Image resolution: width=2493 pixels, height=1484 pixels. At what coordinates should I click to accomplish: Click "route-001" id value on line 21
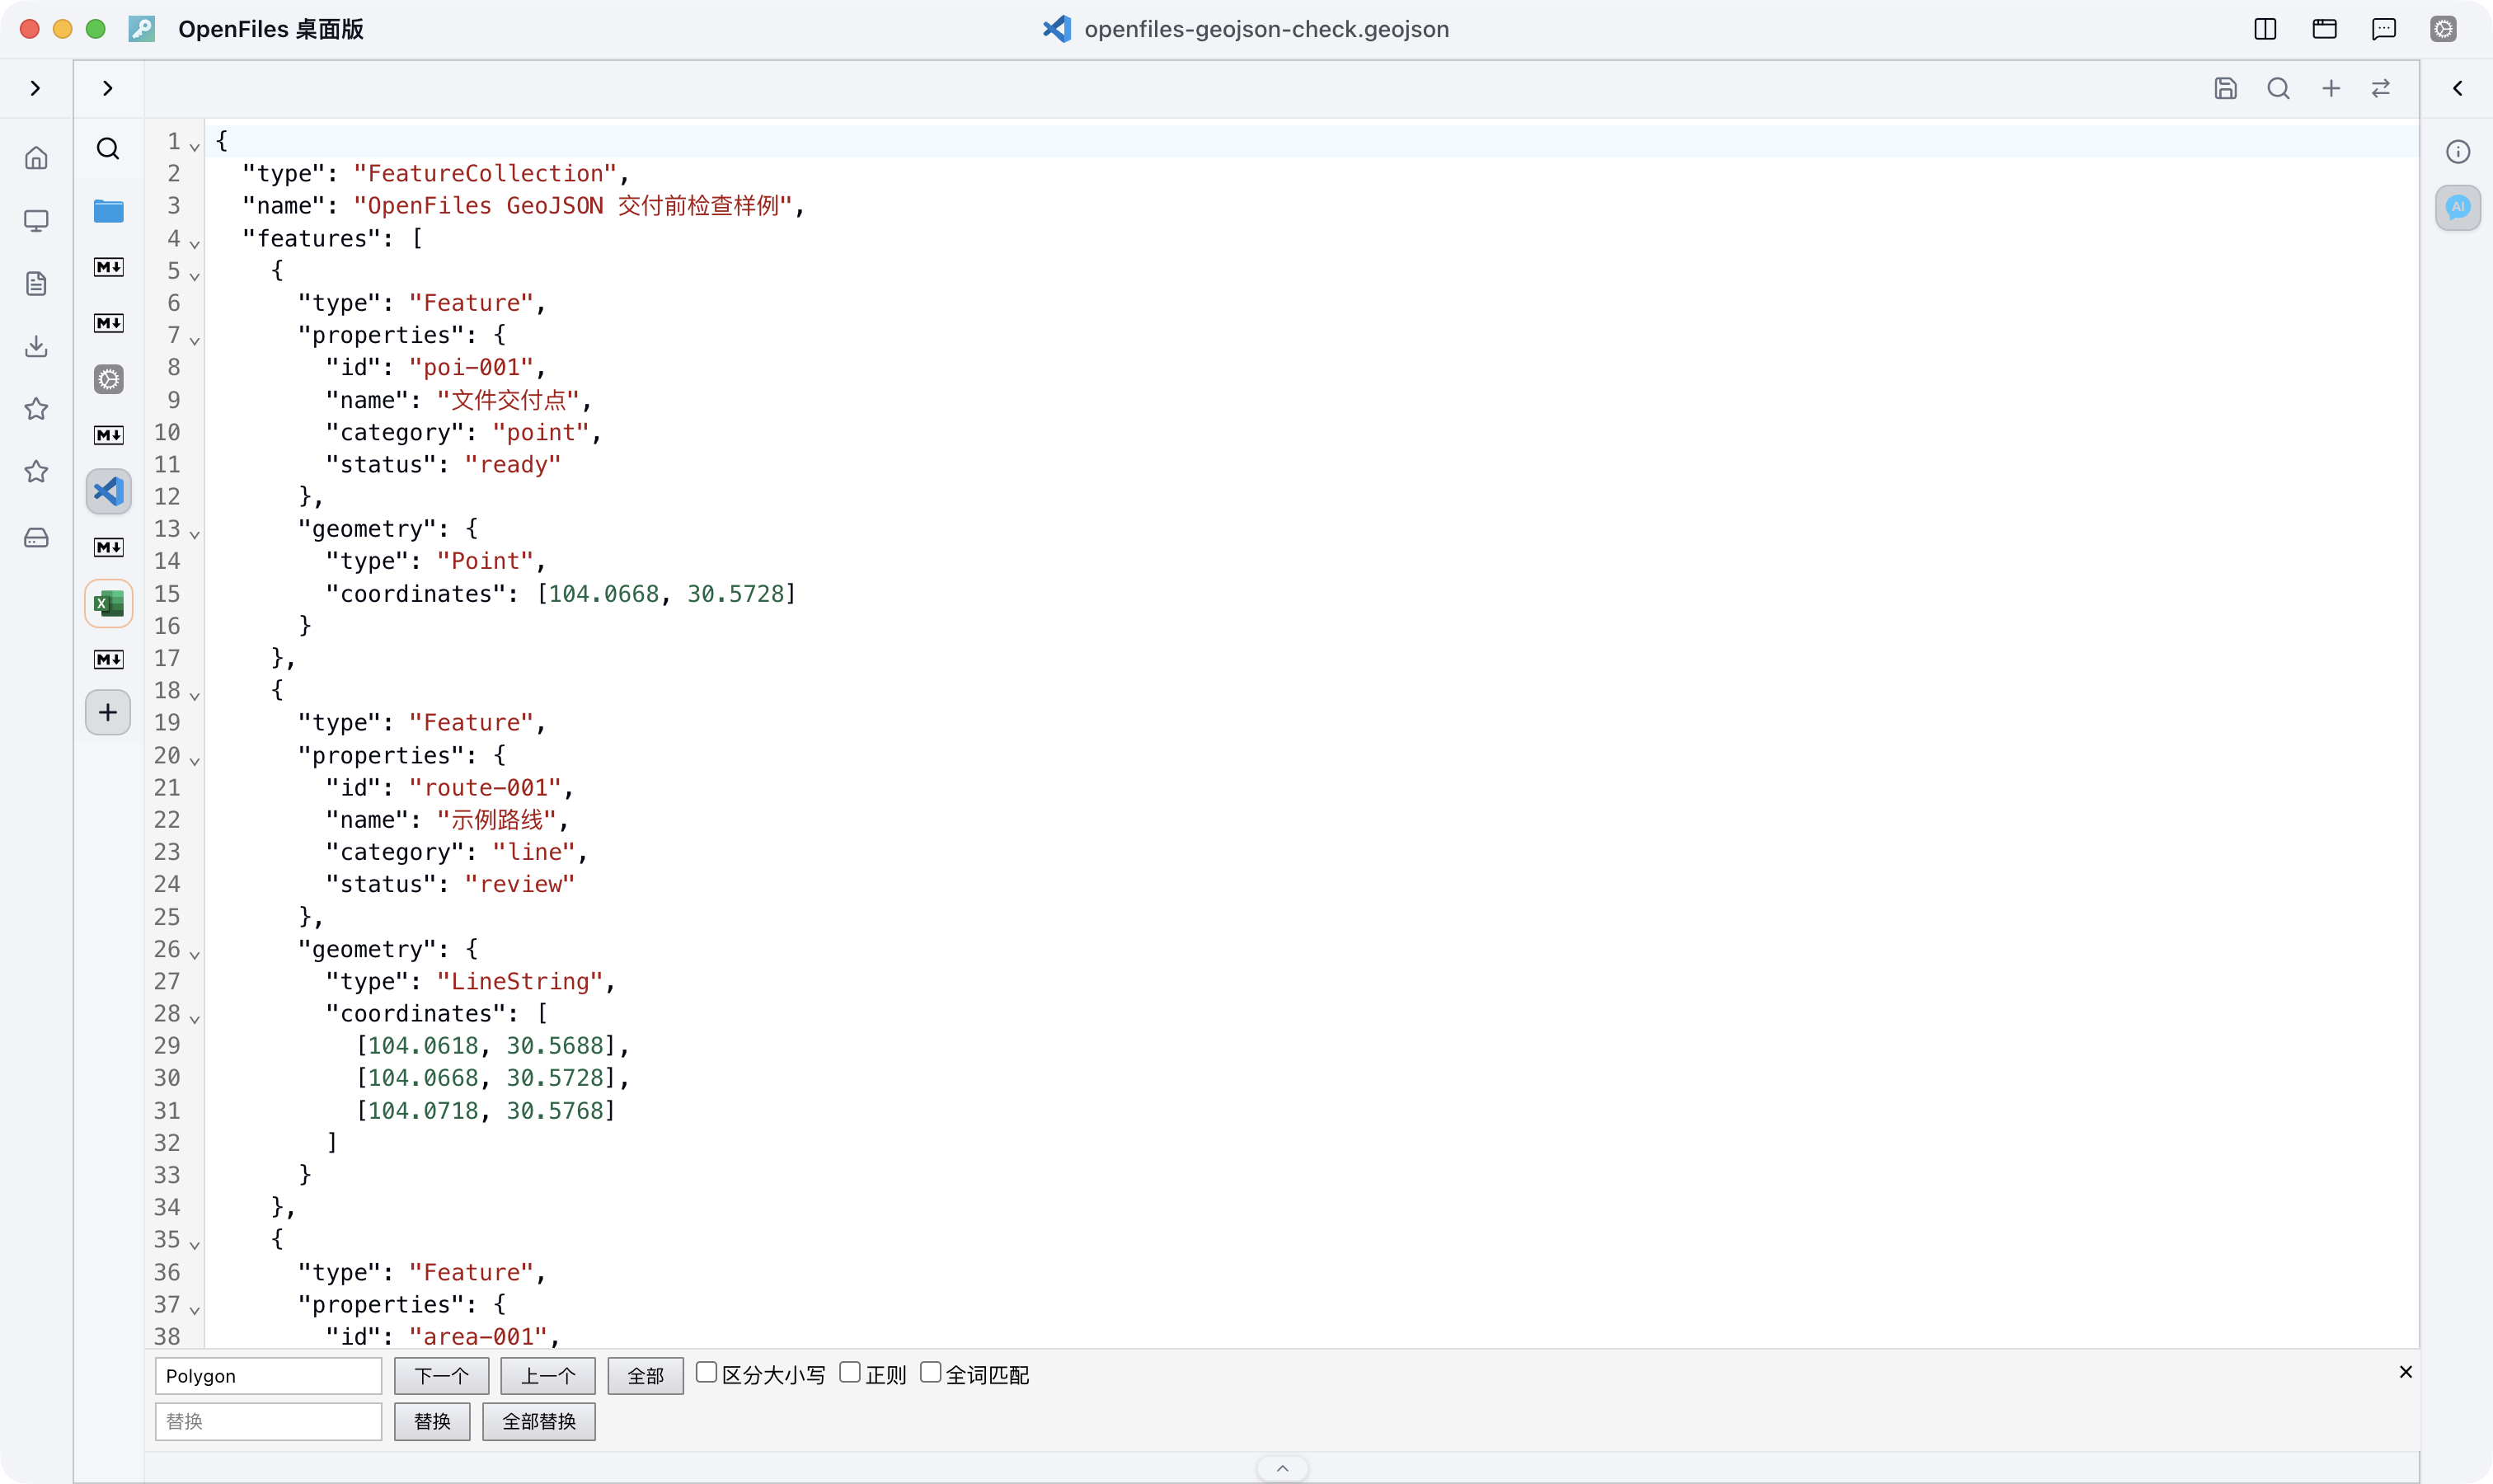[x=485, y=788]
